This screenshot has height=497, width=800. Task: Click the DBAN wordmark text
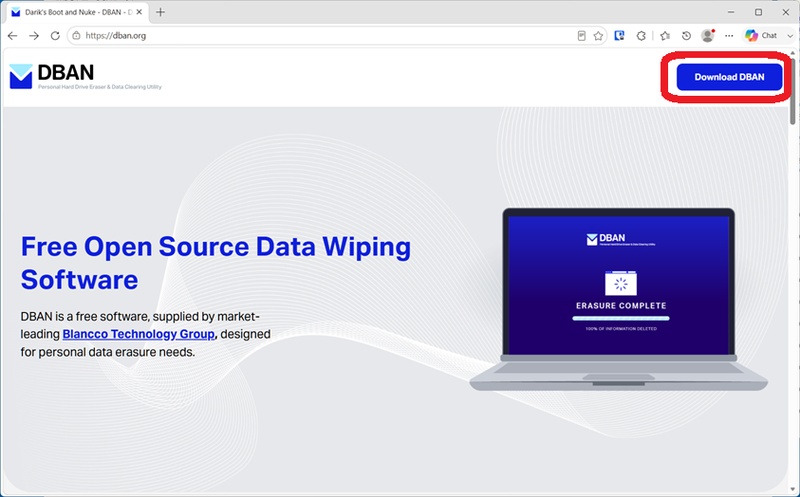click(65, 72)
